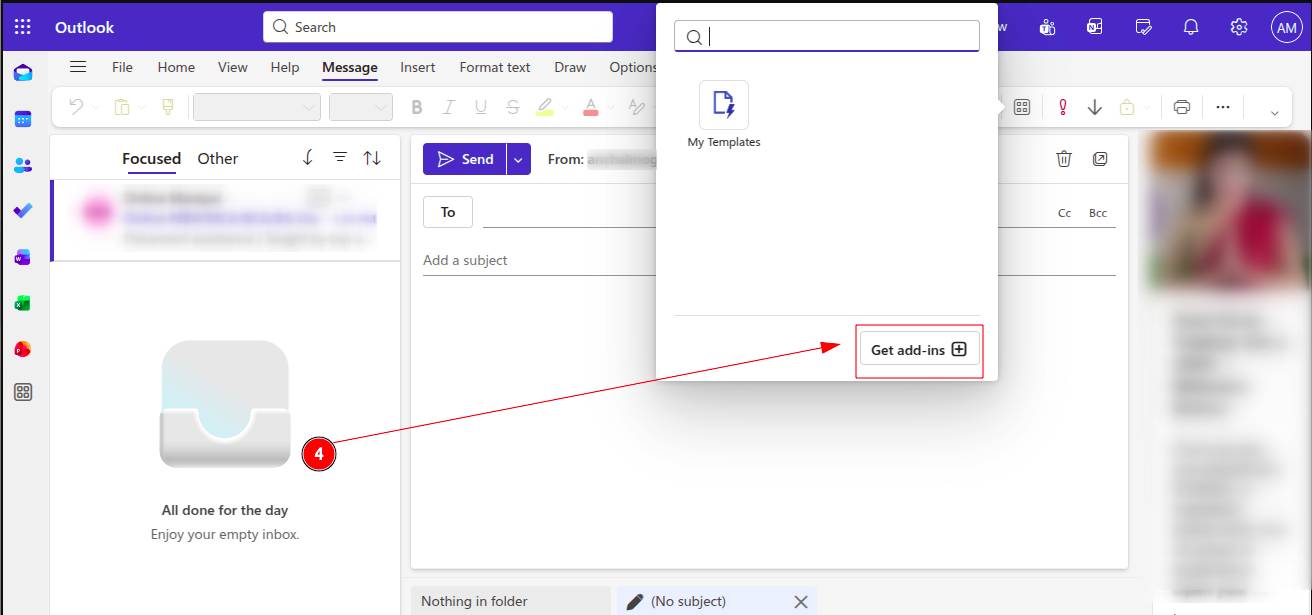The width and height of the screenshot is (1312, 615).
Task: Launch Excel from the left app rail
Action: pos(23,303)
